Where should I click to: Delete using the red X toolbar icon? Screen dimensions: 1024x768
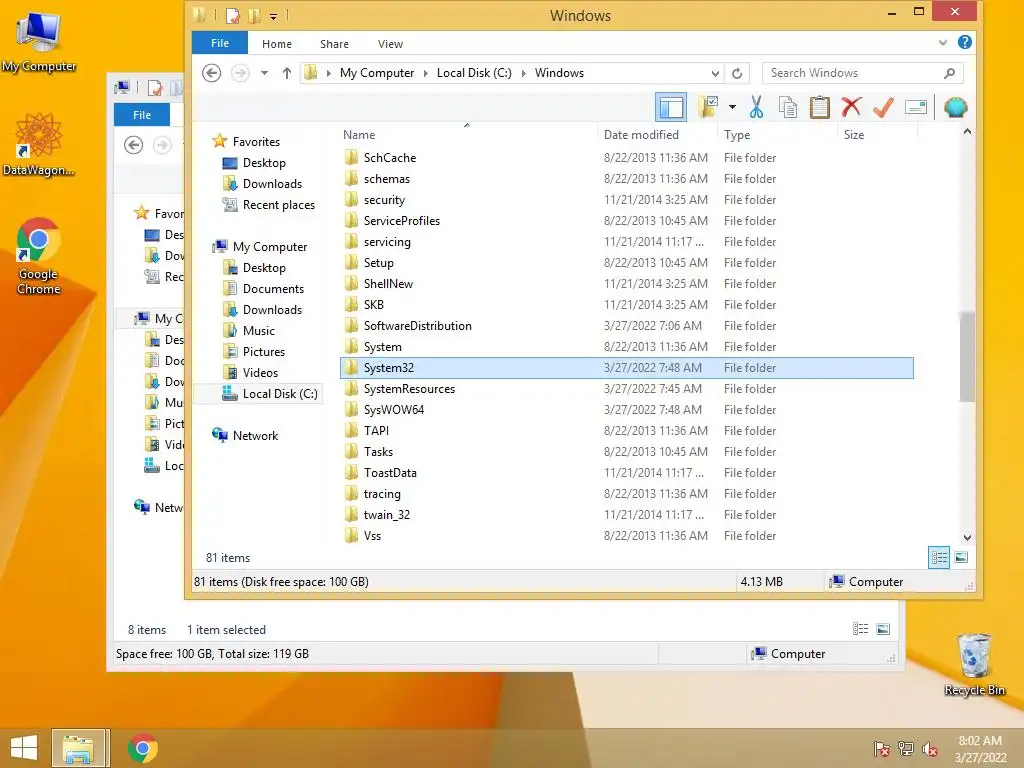(852, 107)
